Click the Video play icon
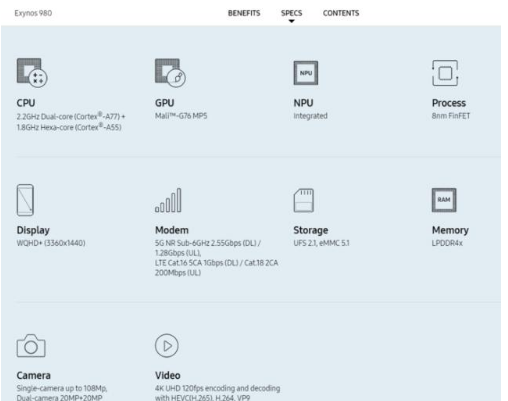 tap(167, 346)
